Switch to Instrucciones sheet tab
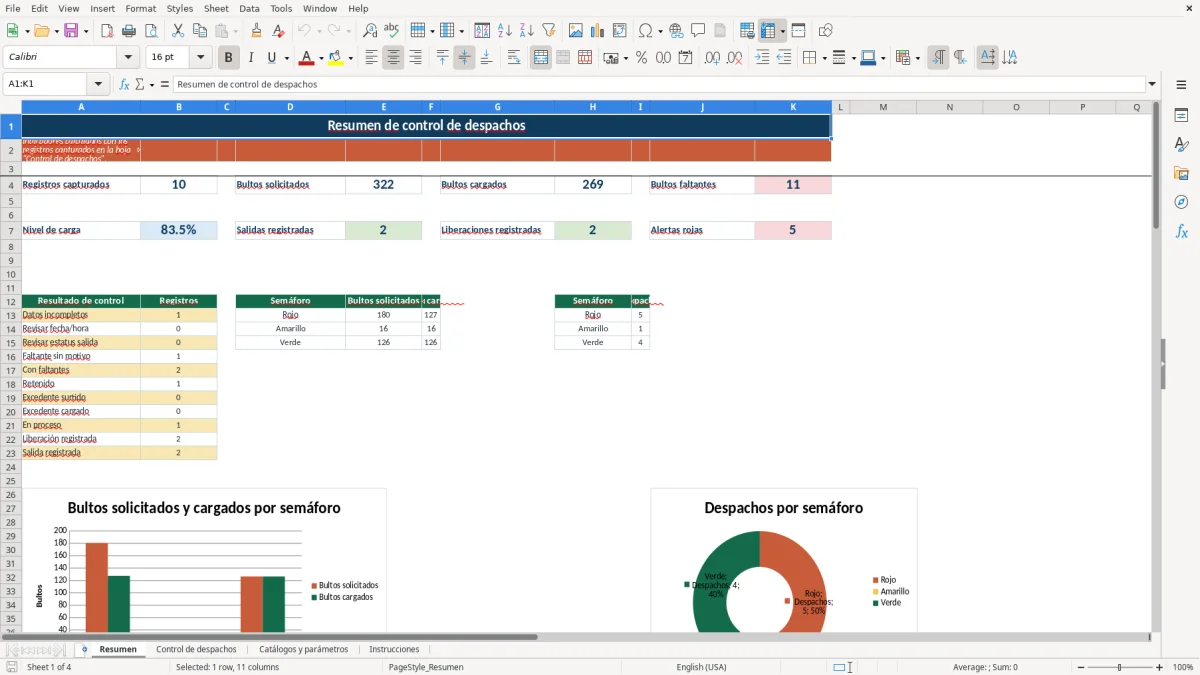This screenshot has height=675, width=1200. (394, 649)
